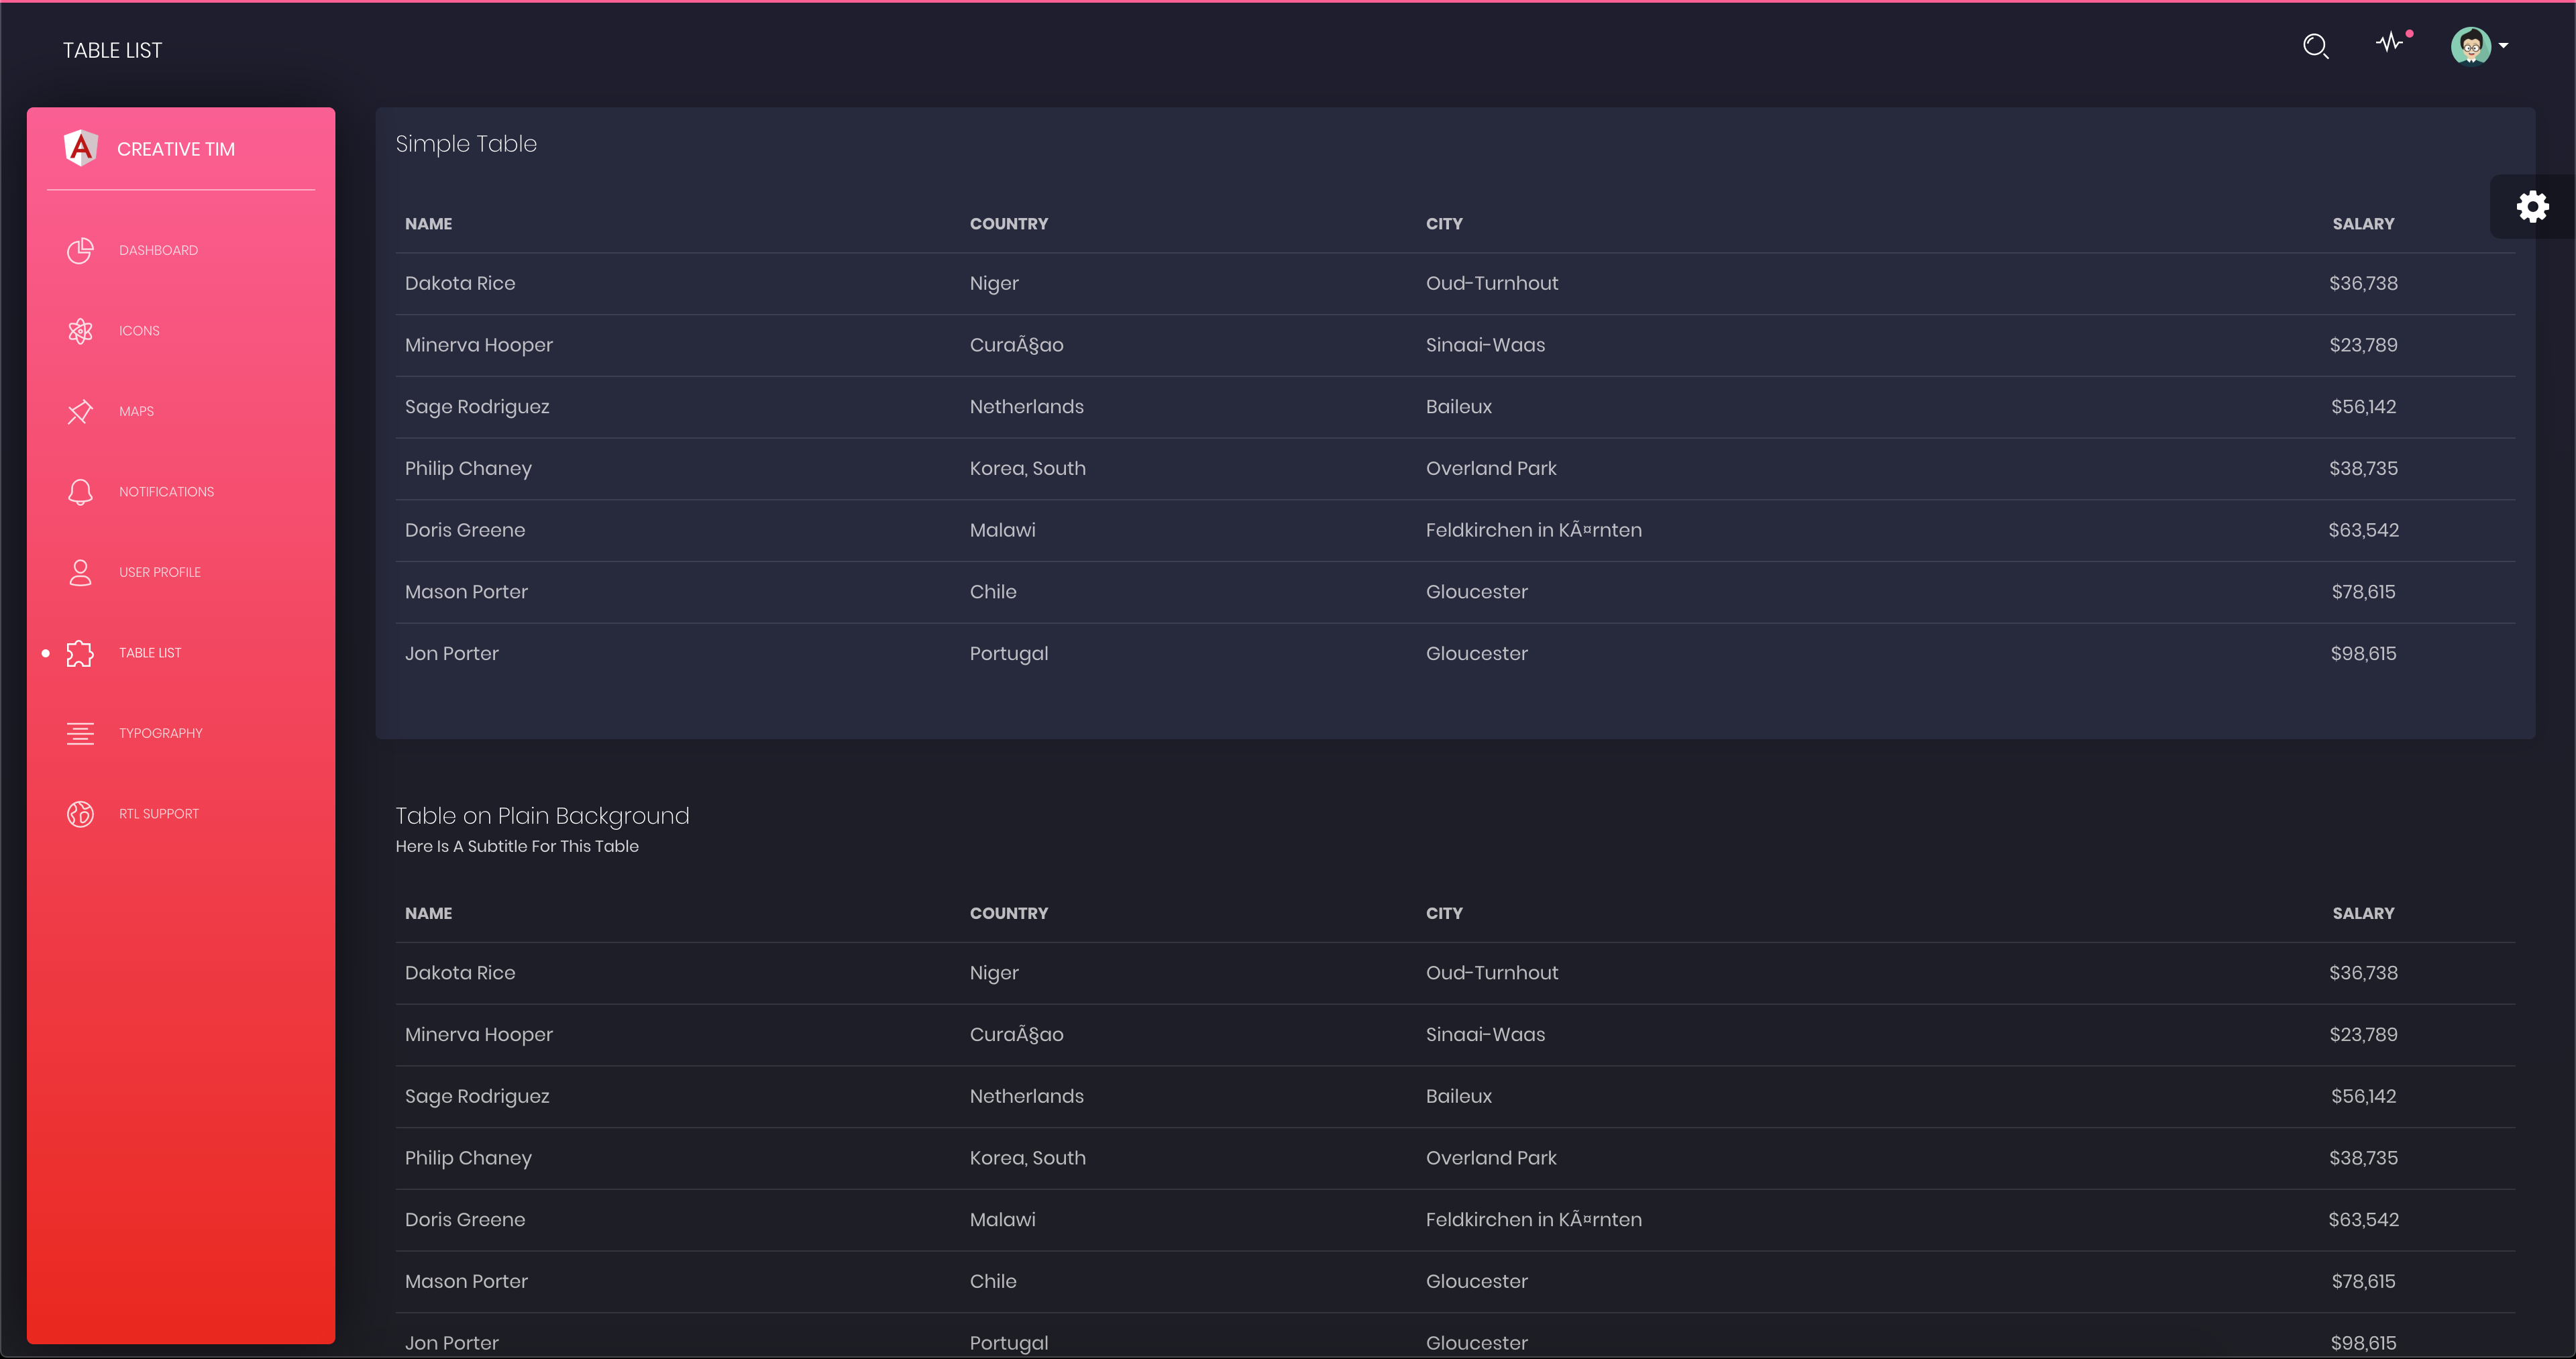Click the Notifications bell icon
This screenshot has width=2576, height=1359.
80,492
